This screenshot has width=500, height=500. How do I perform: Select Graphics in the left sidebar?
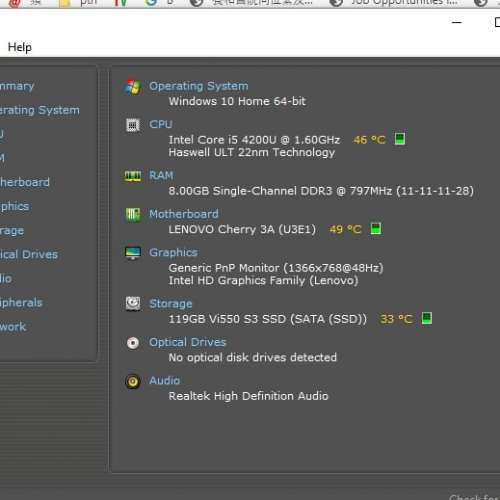(x=14, y=206)
